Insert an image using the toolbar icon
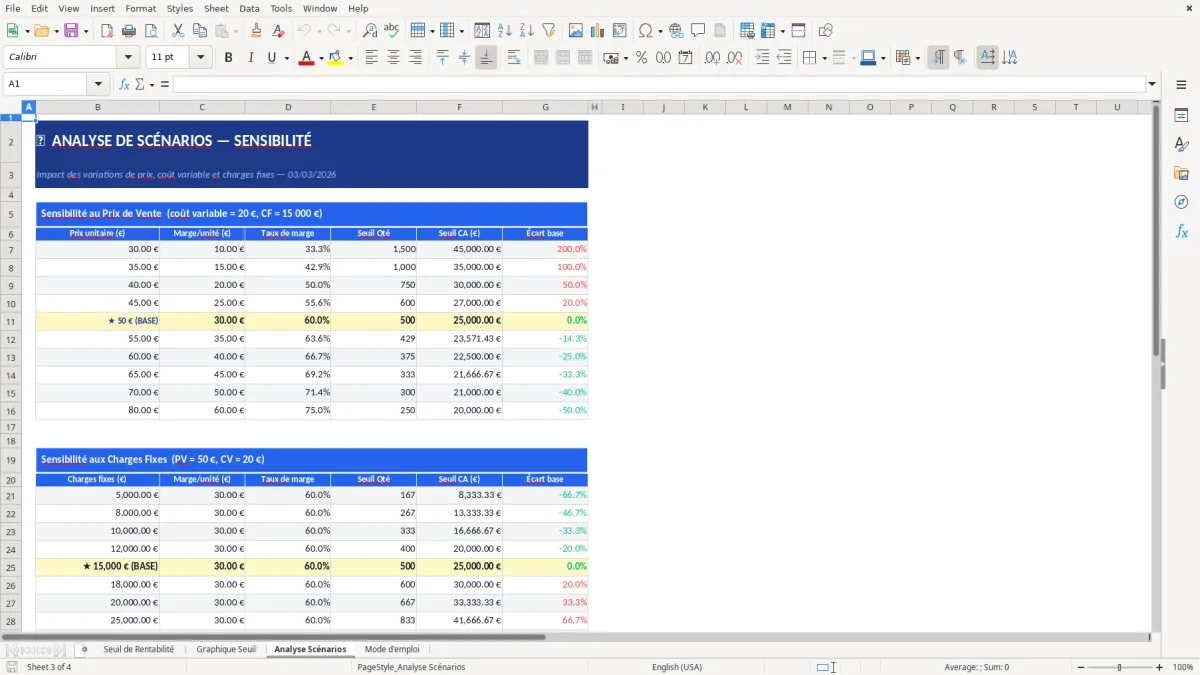 575,30
